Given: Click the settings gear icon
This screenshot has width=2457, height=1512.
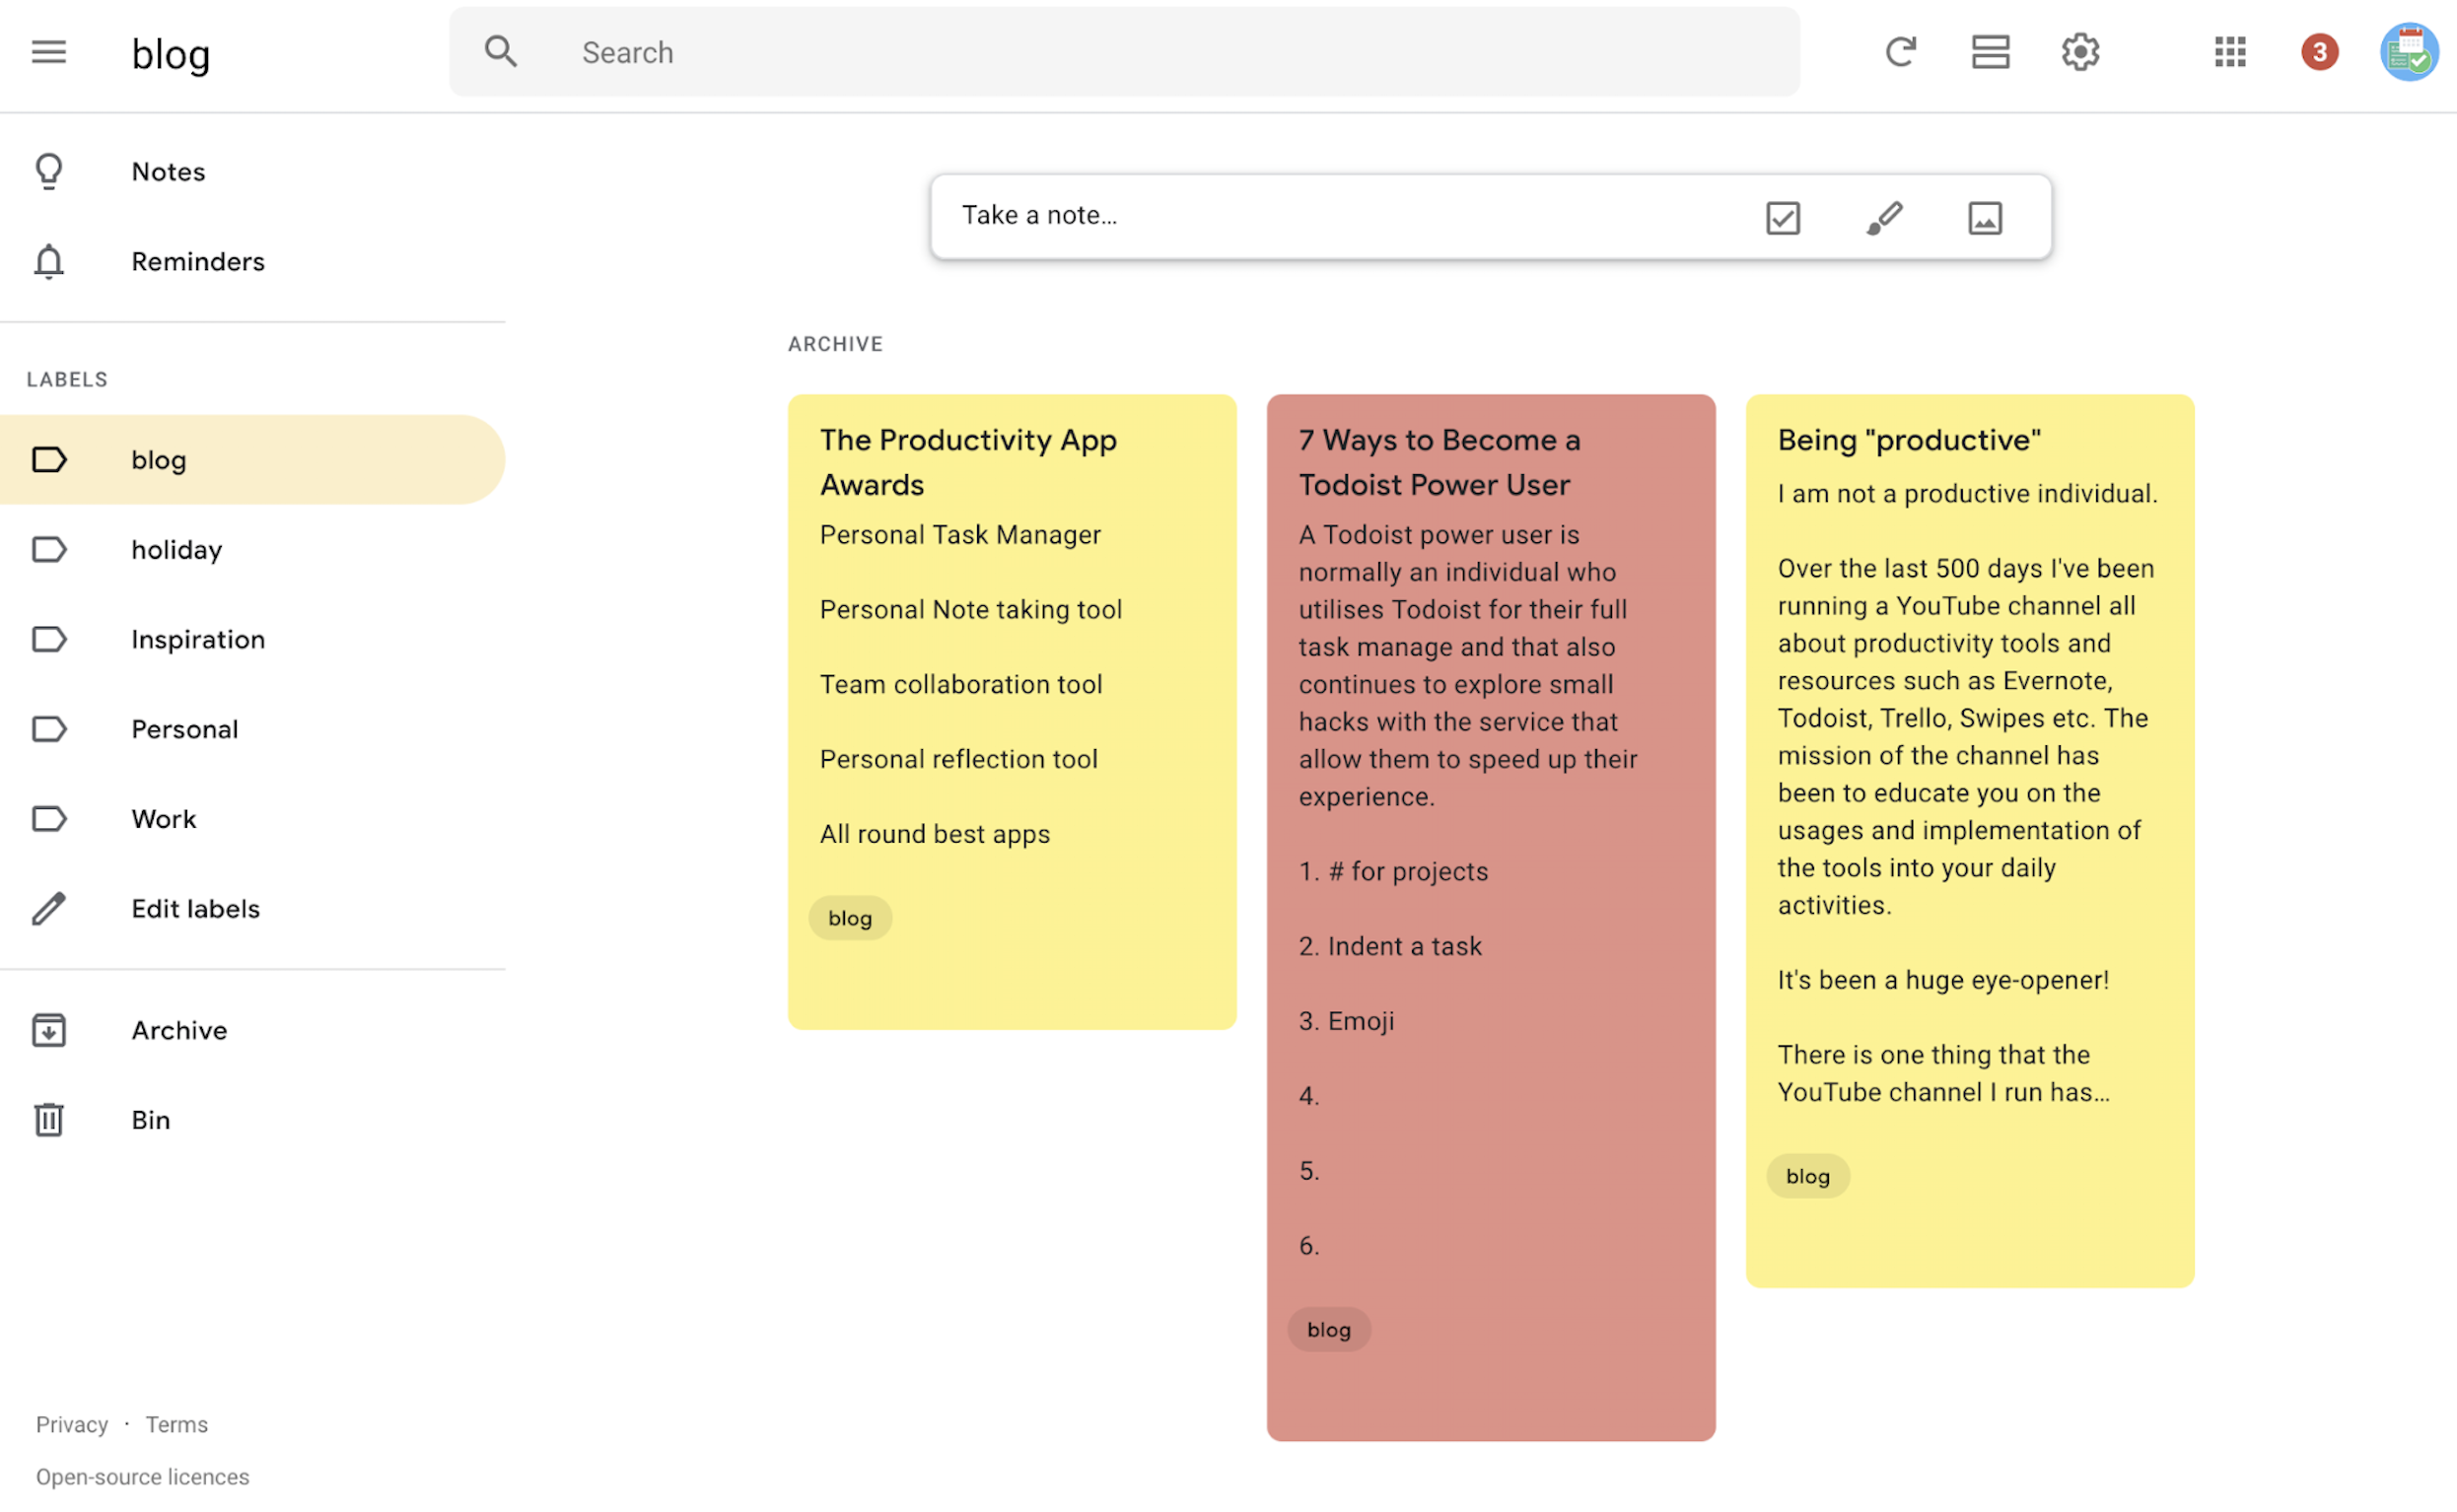Looking at the screenshot, I should (x=2081, y=49).
